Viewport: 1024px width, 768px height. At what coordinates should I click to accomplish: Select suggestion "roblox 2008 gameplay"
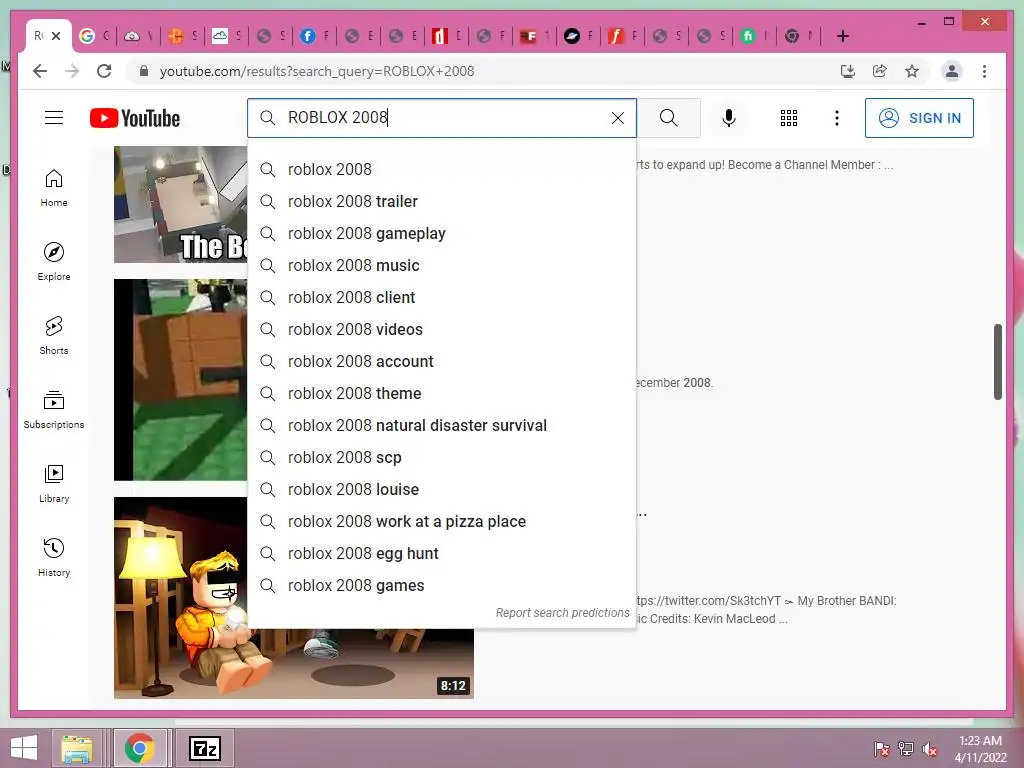tap(442, 233)
